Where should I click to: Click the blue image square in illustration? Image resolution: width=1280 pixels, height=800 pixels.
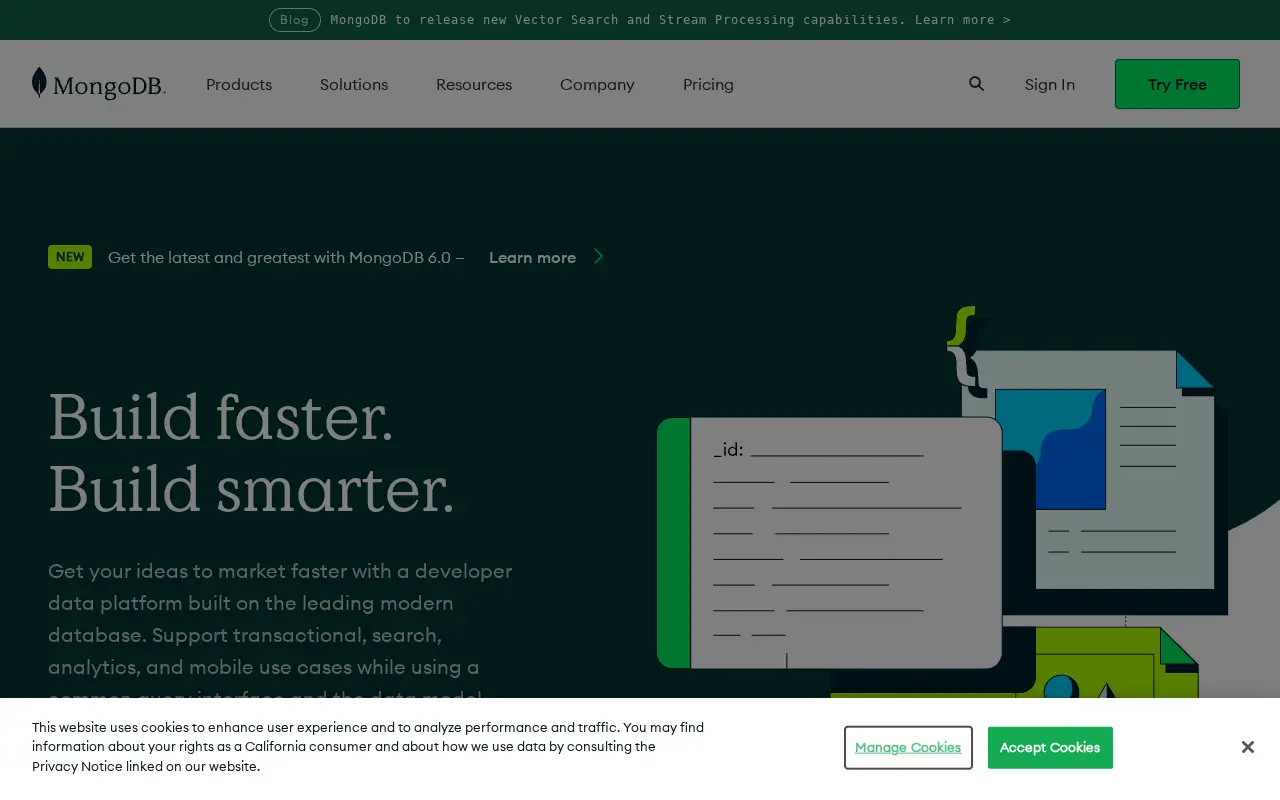point(1050,449)
